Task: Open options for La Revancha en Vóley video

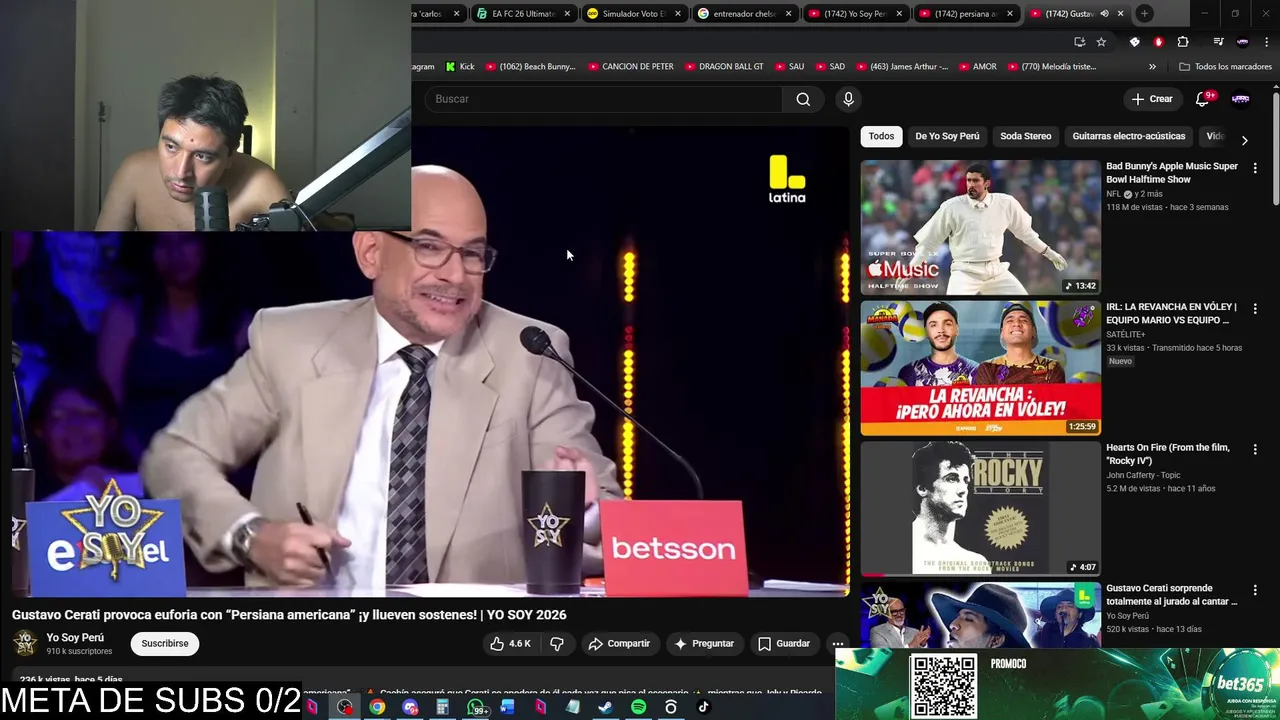Action: 1255,309
